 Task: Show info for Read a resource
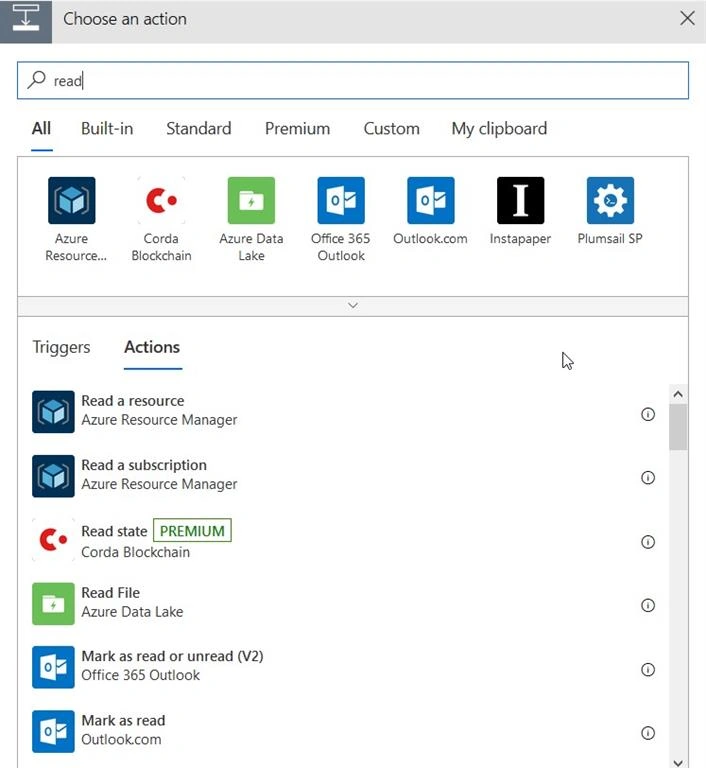[648, 414]
